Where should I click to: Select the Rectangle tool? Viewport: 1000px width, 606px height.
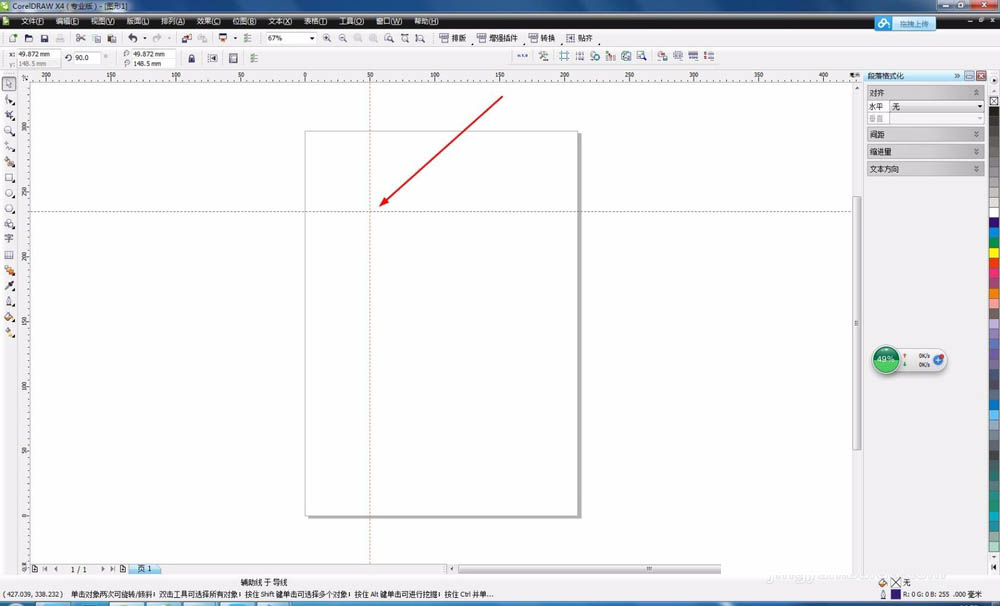click(9, 177)
